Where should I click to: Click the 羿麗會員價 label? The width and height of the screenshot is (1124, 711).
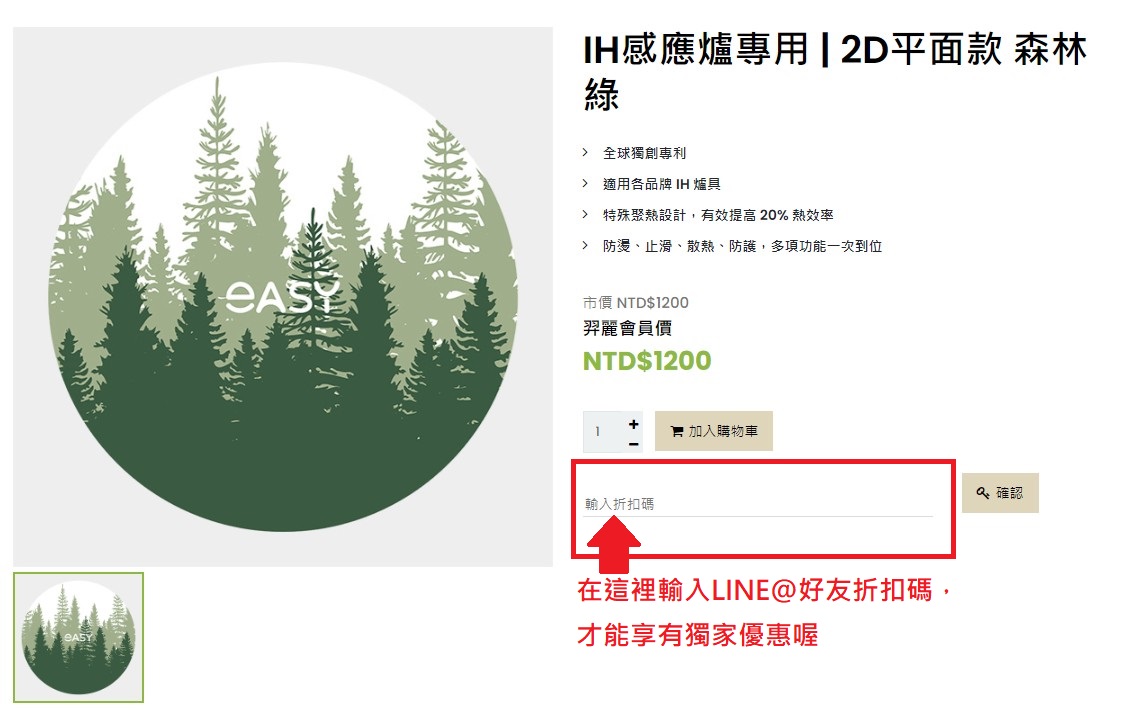[627, 328]
